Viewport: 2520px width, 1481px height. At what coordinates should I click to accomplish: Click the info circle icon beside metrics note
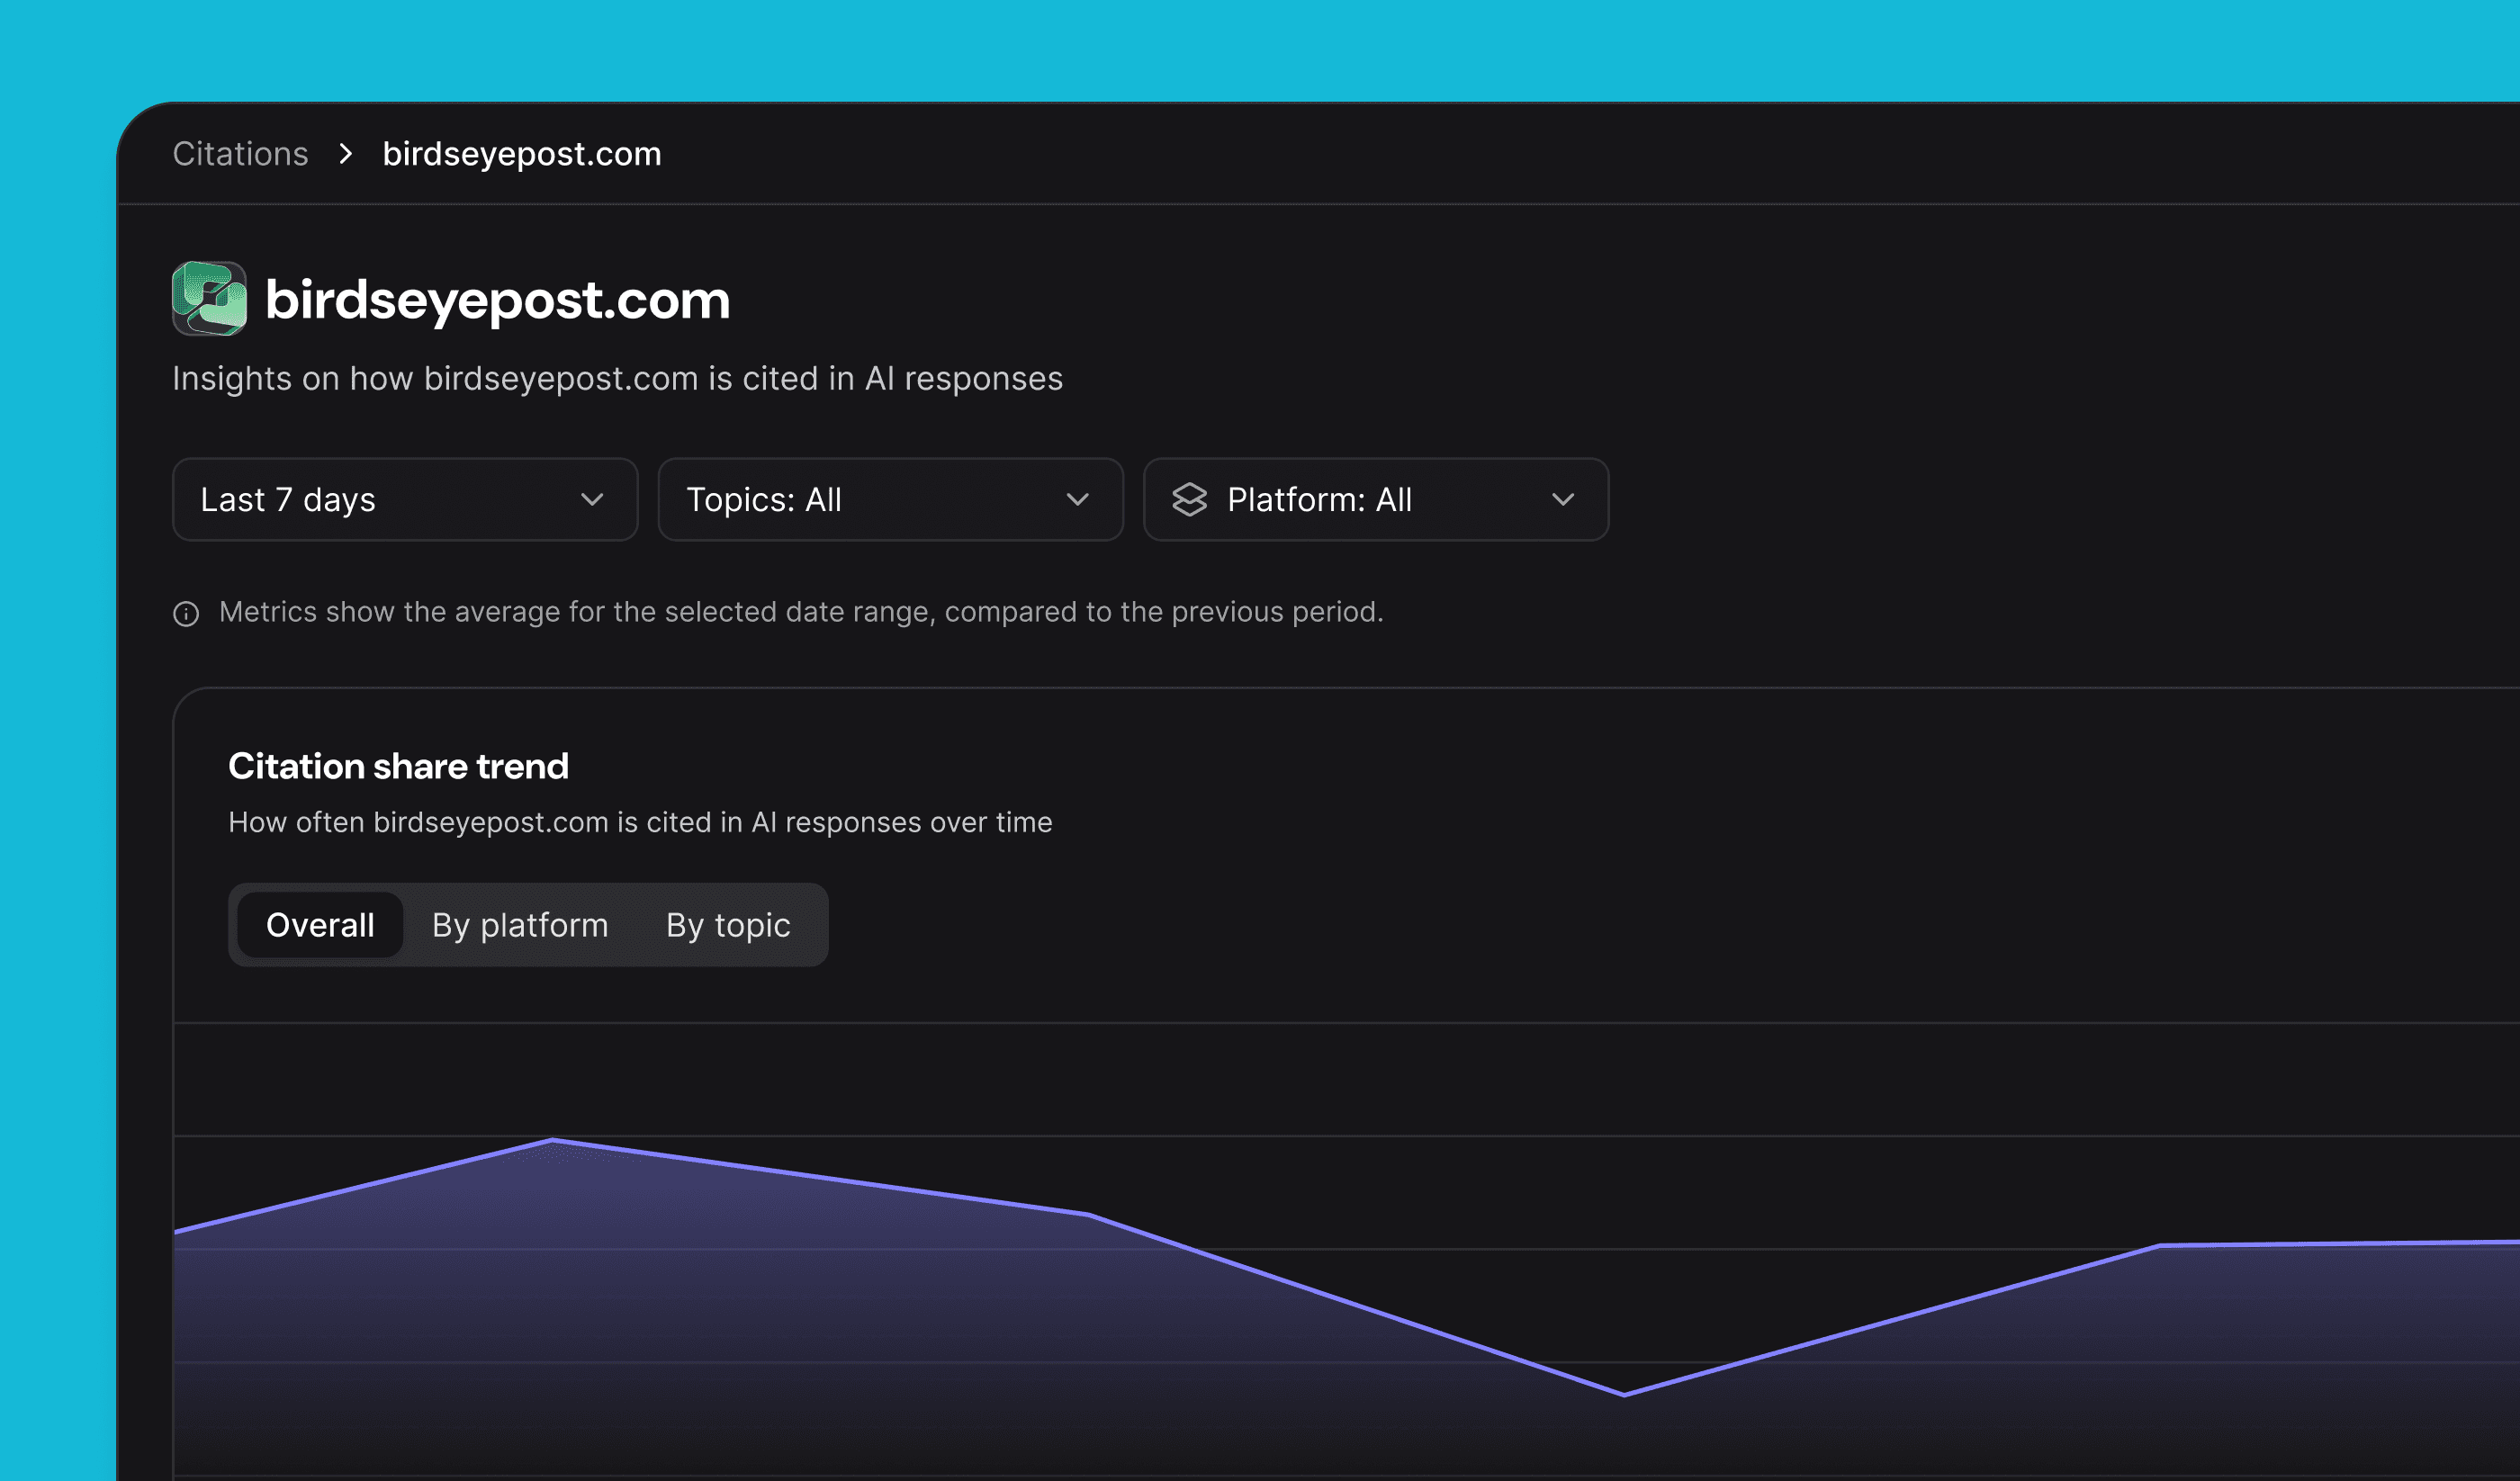tap(186, 613)
